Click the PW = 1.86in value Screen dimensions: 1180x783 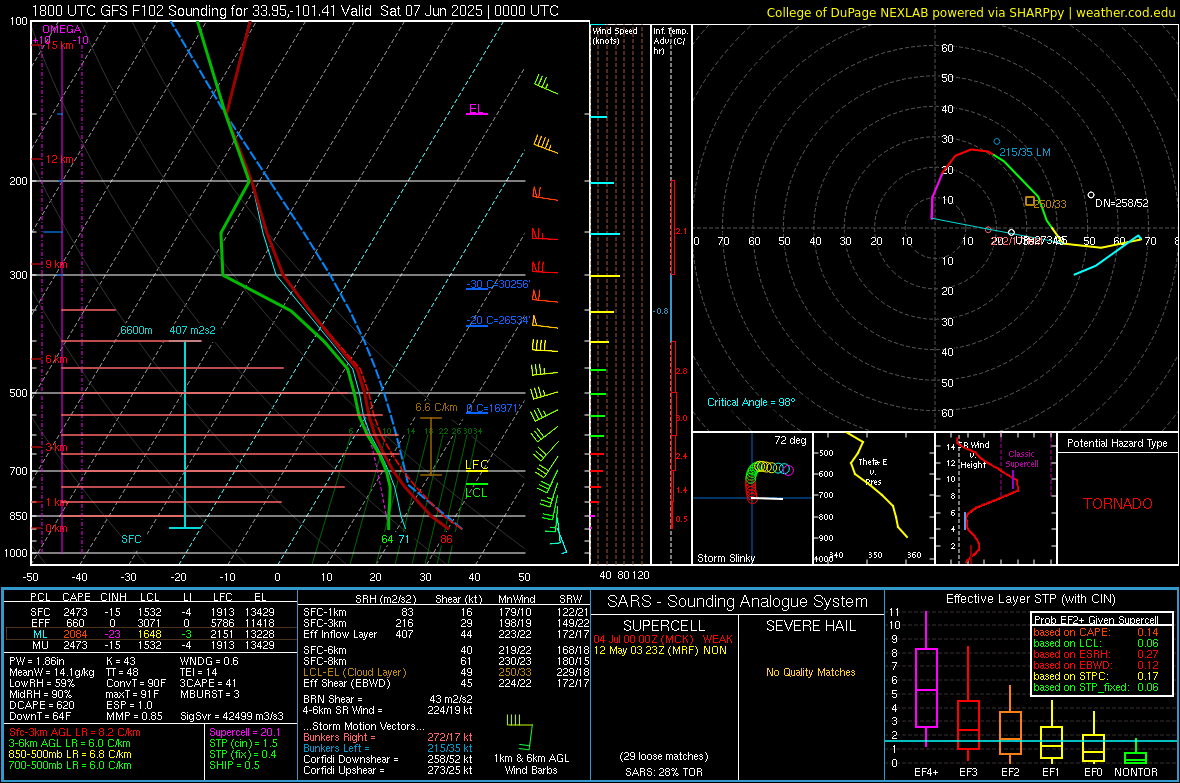click(37, 661)
